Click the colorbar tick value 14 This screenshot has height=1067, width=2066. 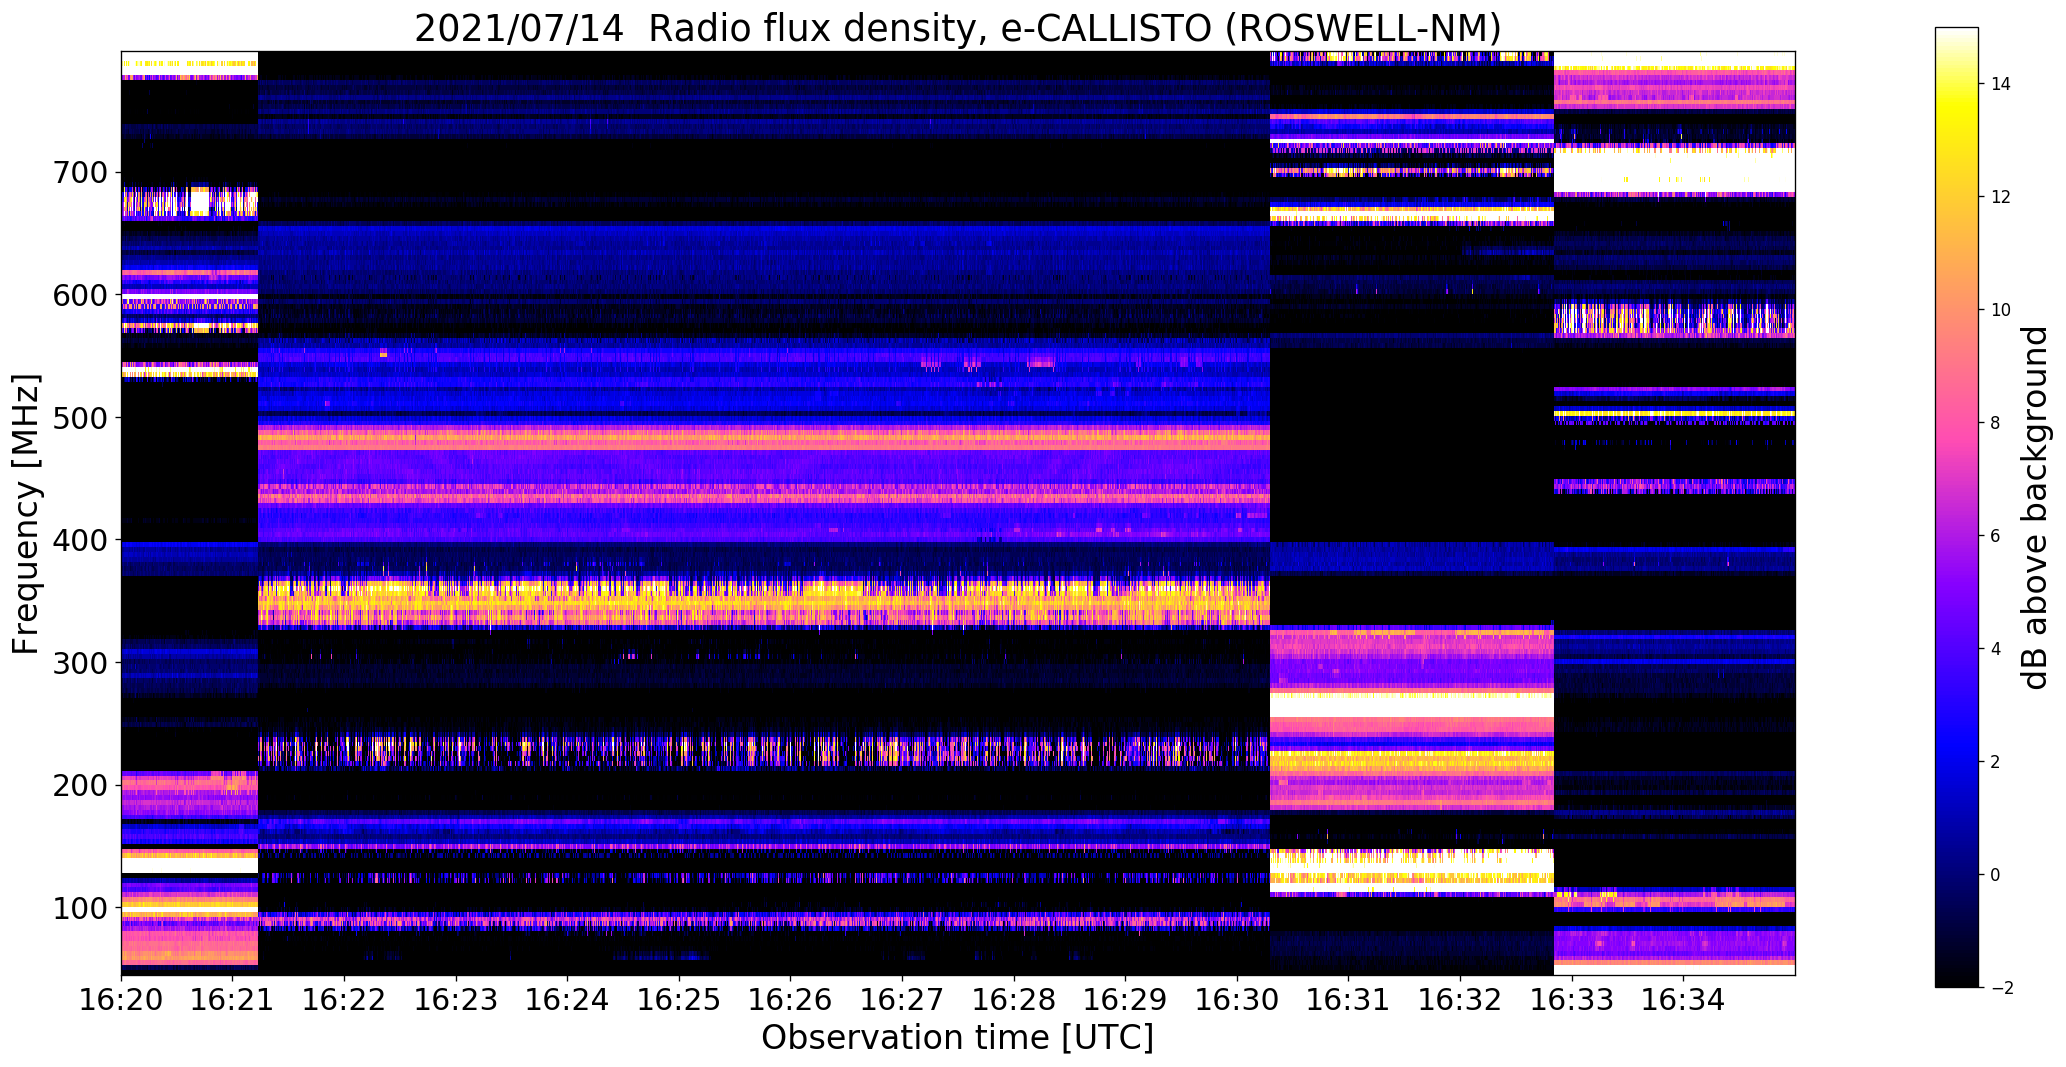pyautogui.click(x=2002, y=84)
